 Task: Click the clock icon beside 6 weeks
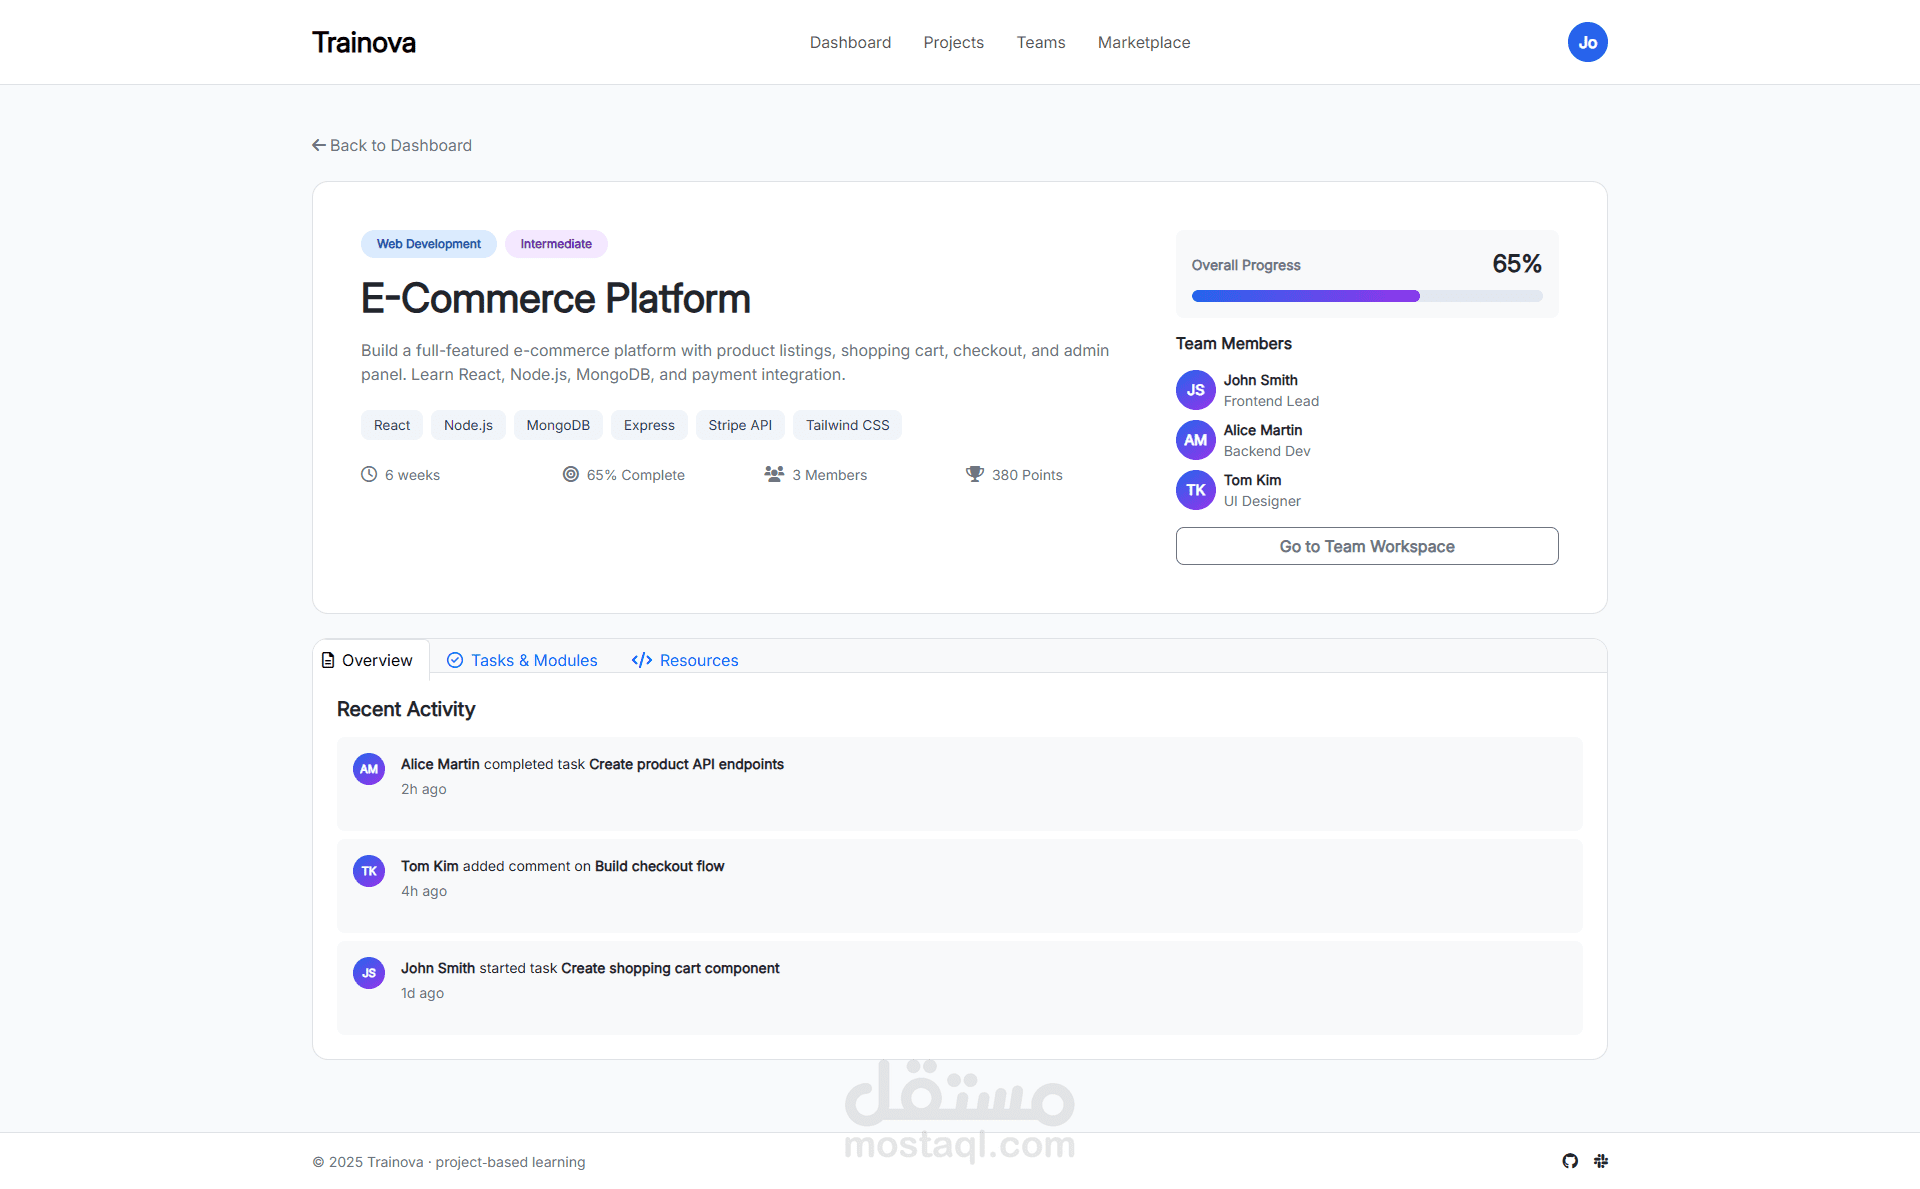[x=369, y=474]
